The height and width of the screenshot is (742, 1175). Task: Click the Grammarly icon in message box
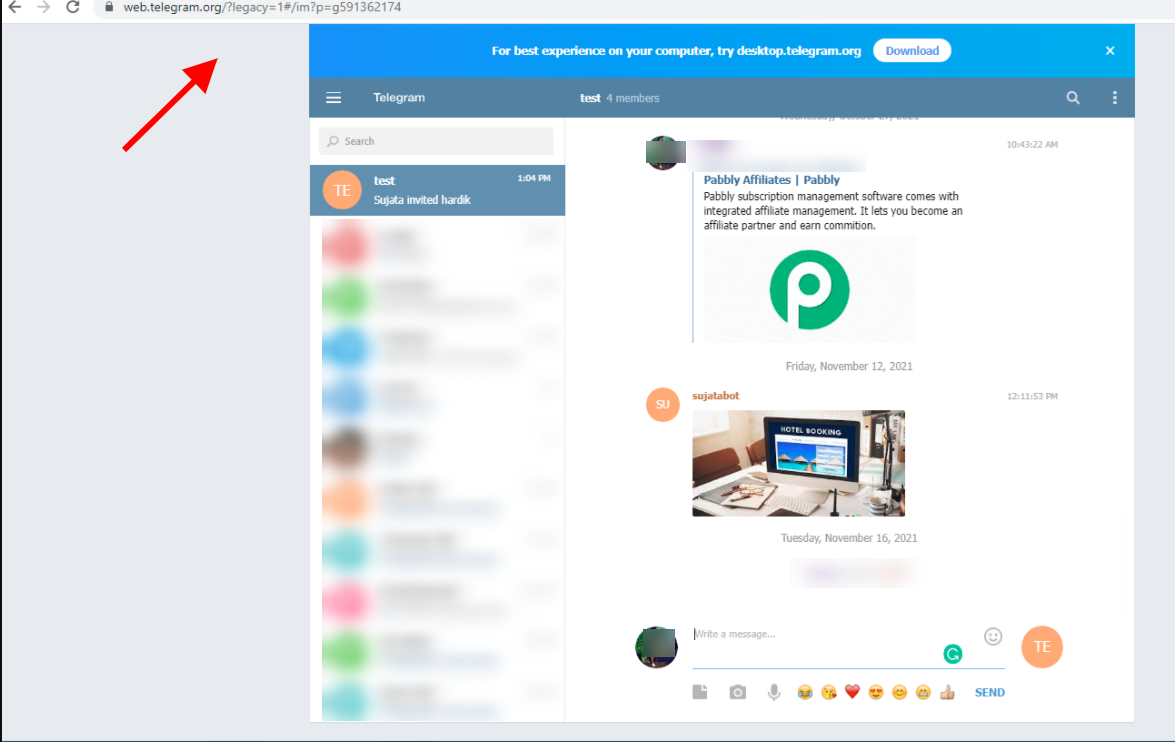(x=952, y=654)
